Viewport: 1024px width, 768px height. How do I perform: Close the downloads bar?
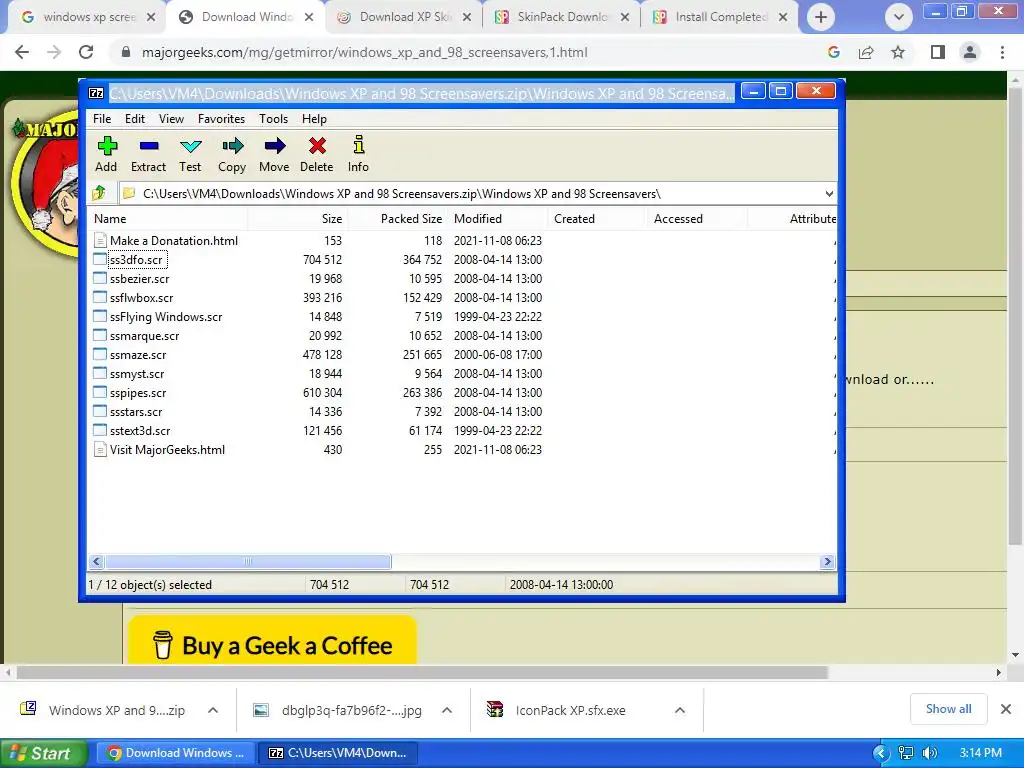[x=1006, y=709]
